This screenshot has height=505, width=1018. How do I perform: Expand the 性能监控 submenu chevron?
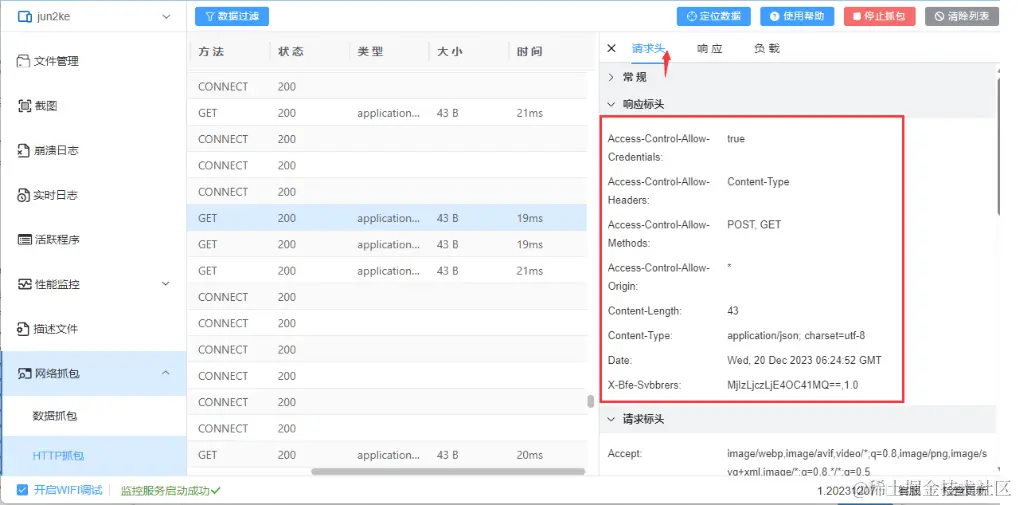[x=166, y=284]
